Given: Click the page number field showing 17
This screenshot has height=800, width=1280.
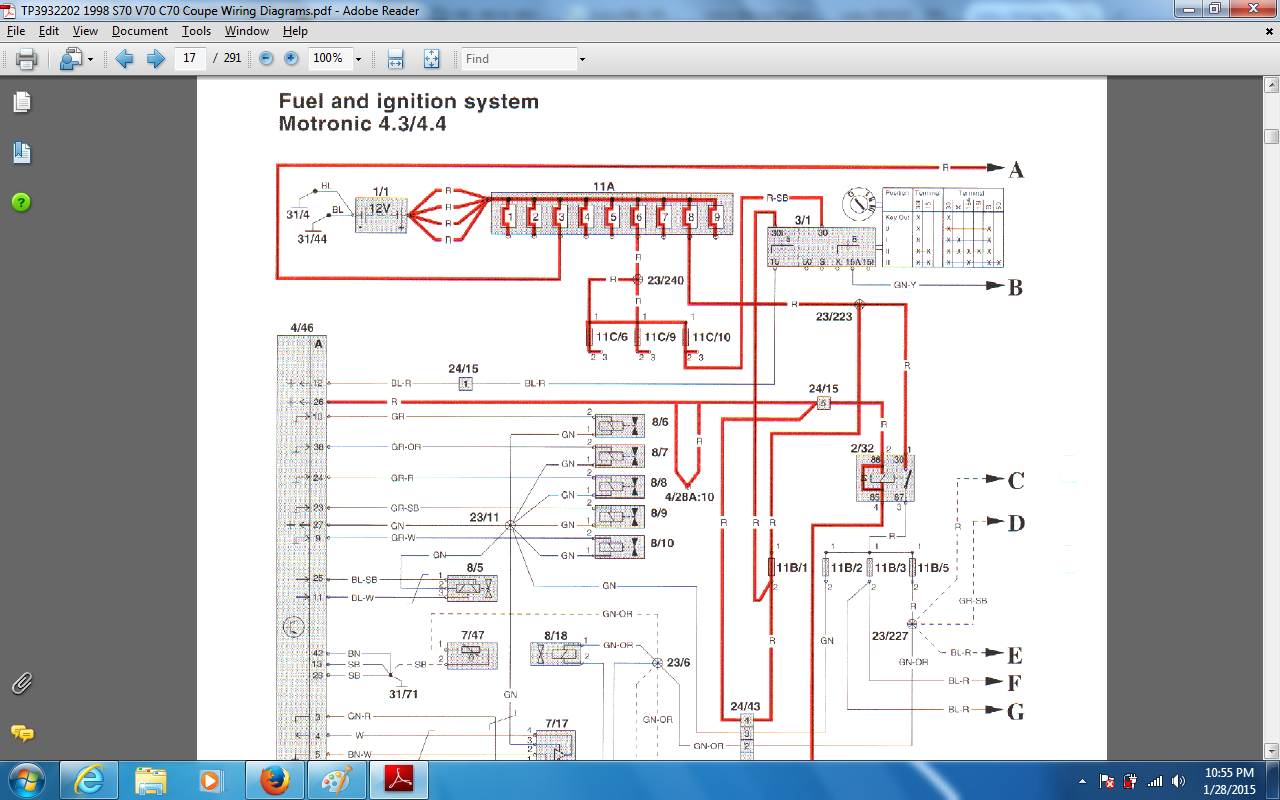Looking at the screenshot, I should point(189,58).
